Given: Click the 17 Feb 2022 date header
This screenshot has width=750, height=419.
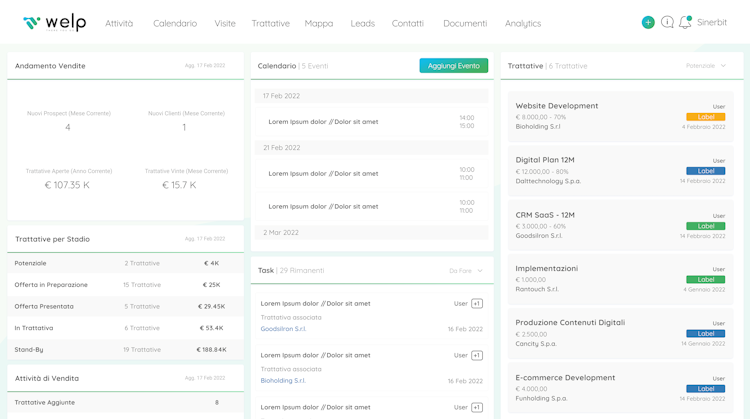Looking at the screenshot, I should point(372,96).
